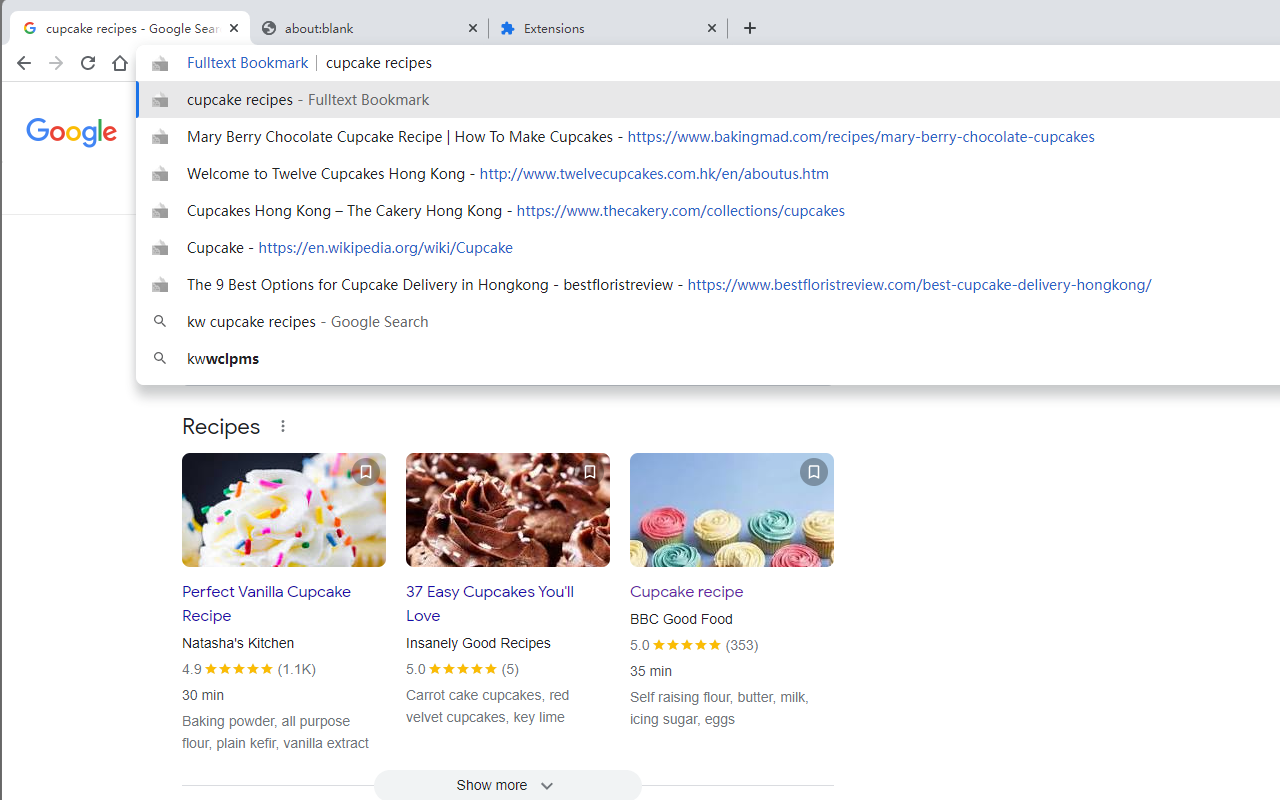
Task: Switch to the Extensions tab
Action: [608, 28]
